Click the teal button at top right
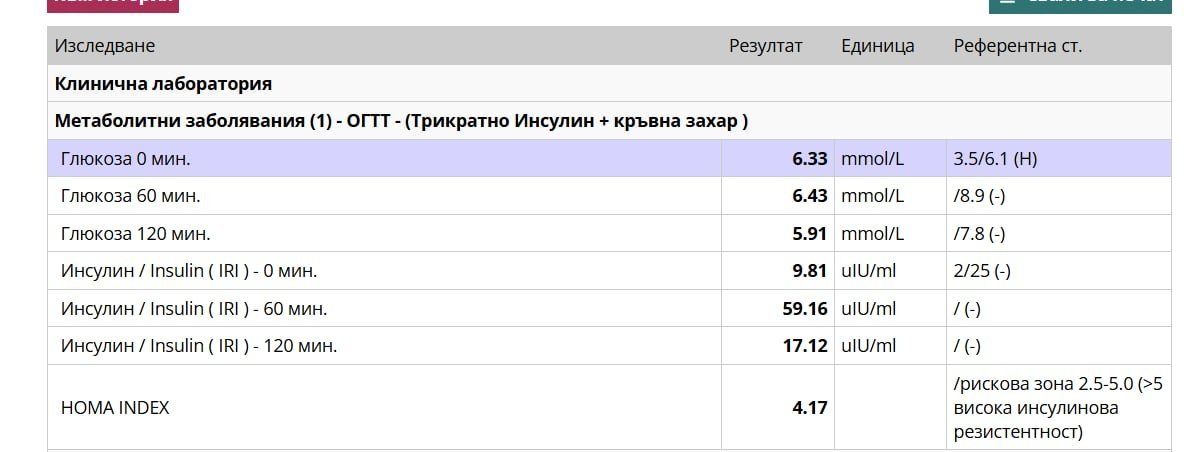The image size is (1187, 452). [x=1080, y=5]
